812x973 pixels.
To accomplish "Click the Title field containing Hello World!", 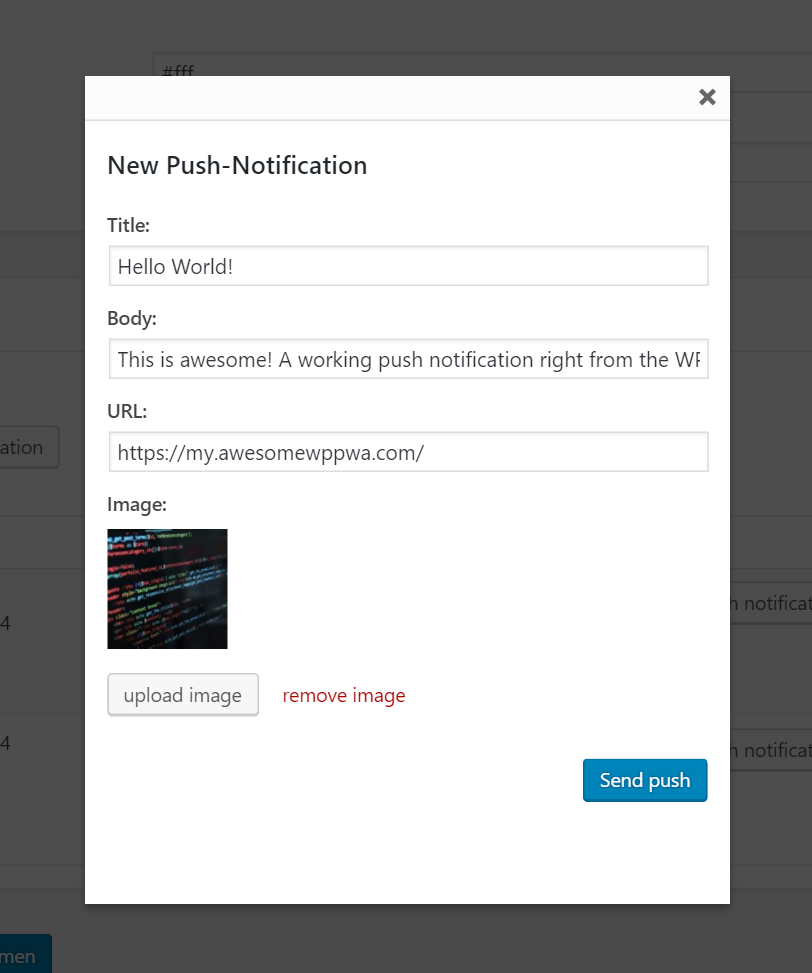I will point(408,267).
